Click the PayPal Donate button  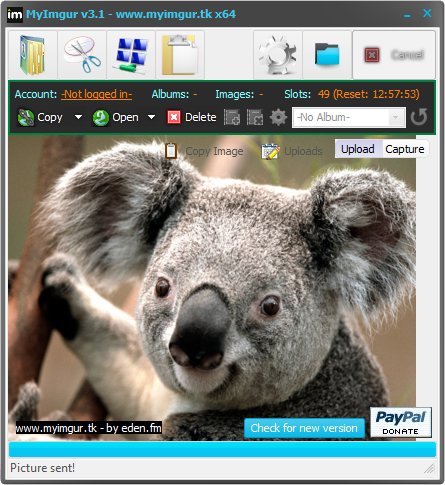[401, 422]
